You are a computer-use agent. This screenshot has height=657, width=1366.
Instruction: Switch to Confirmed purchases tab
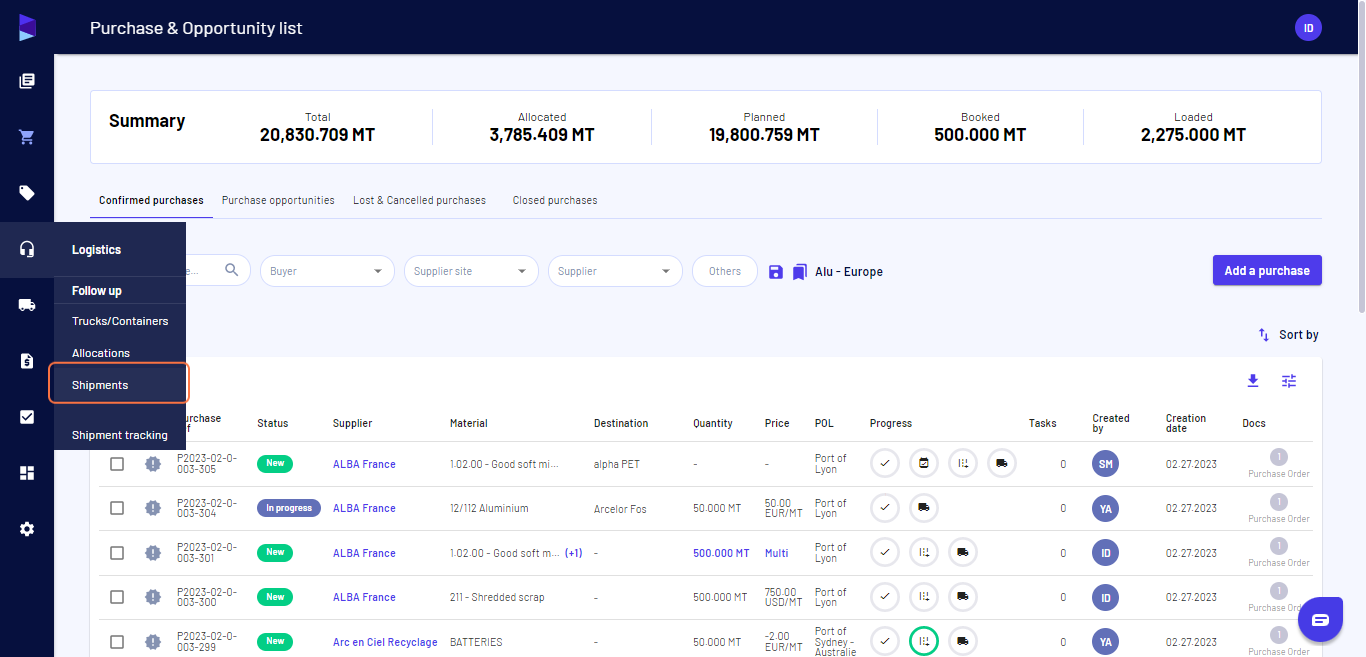151,200
